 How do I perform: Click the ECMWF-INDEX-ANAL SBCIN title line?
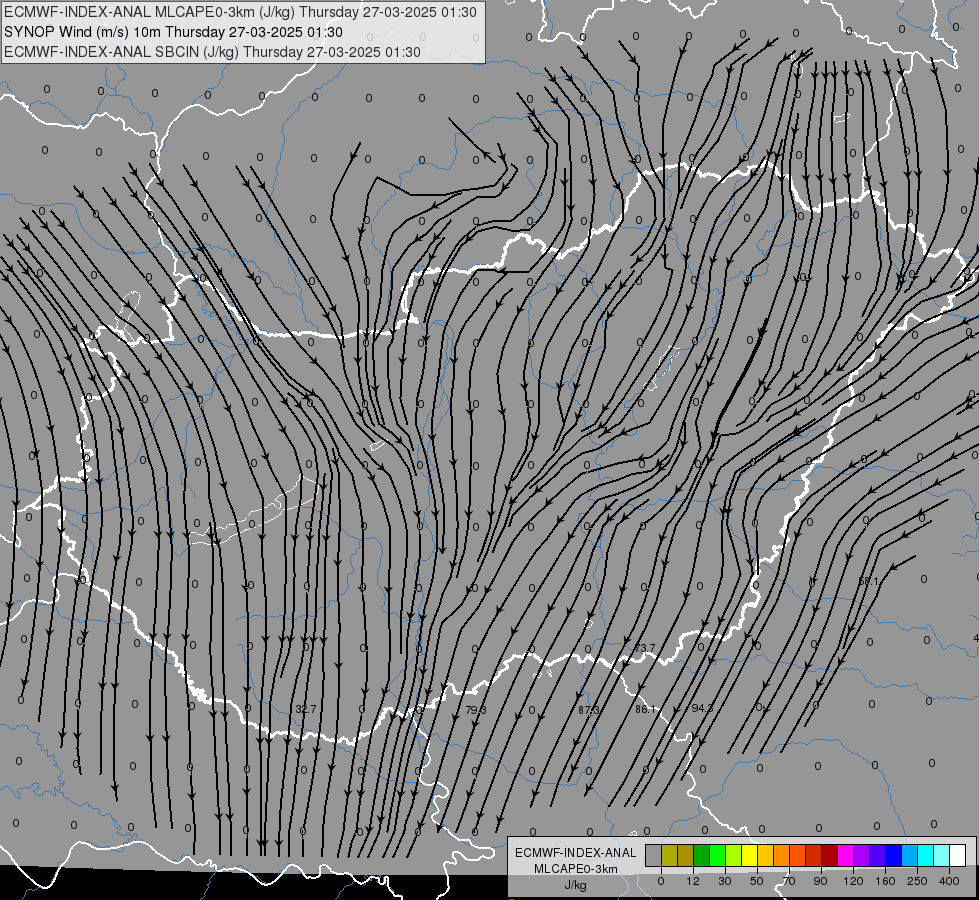click(212, 52)
